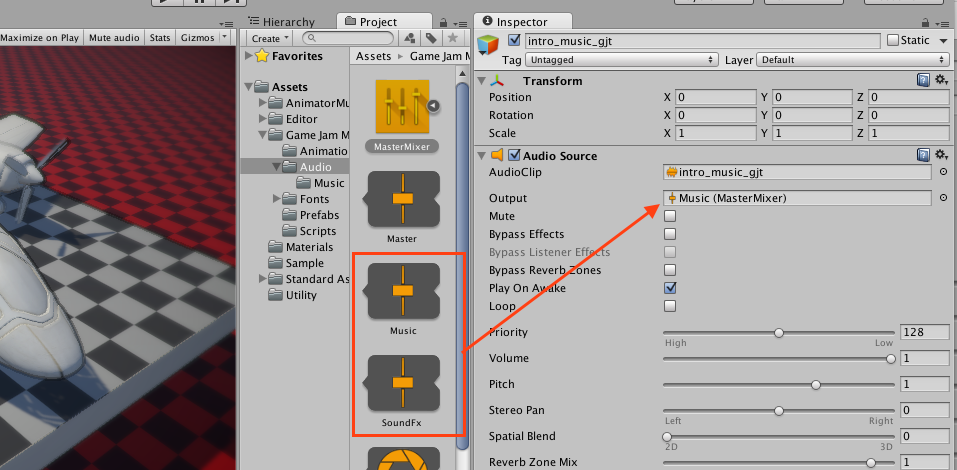Click the Priority slider handle
The width and height of the screenshot is (957, 470).
(779, 333)
